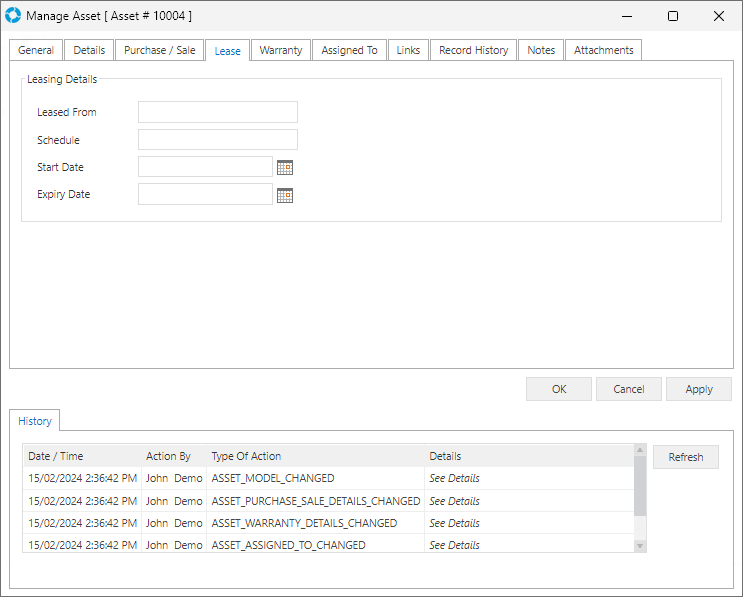Switch to the General tab
Viewport: 743px width, 597px height.
pyautogui.click(x=36, y=50)
